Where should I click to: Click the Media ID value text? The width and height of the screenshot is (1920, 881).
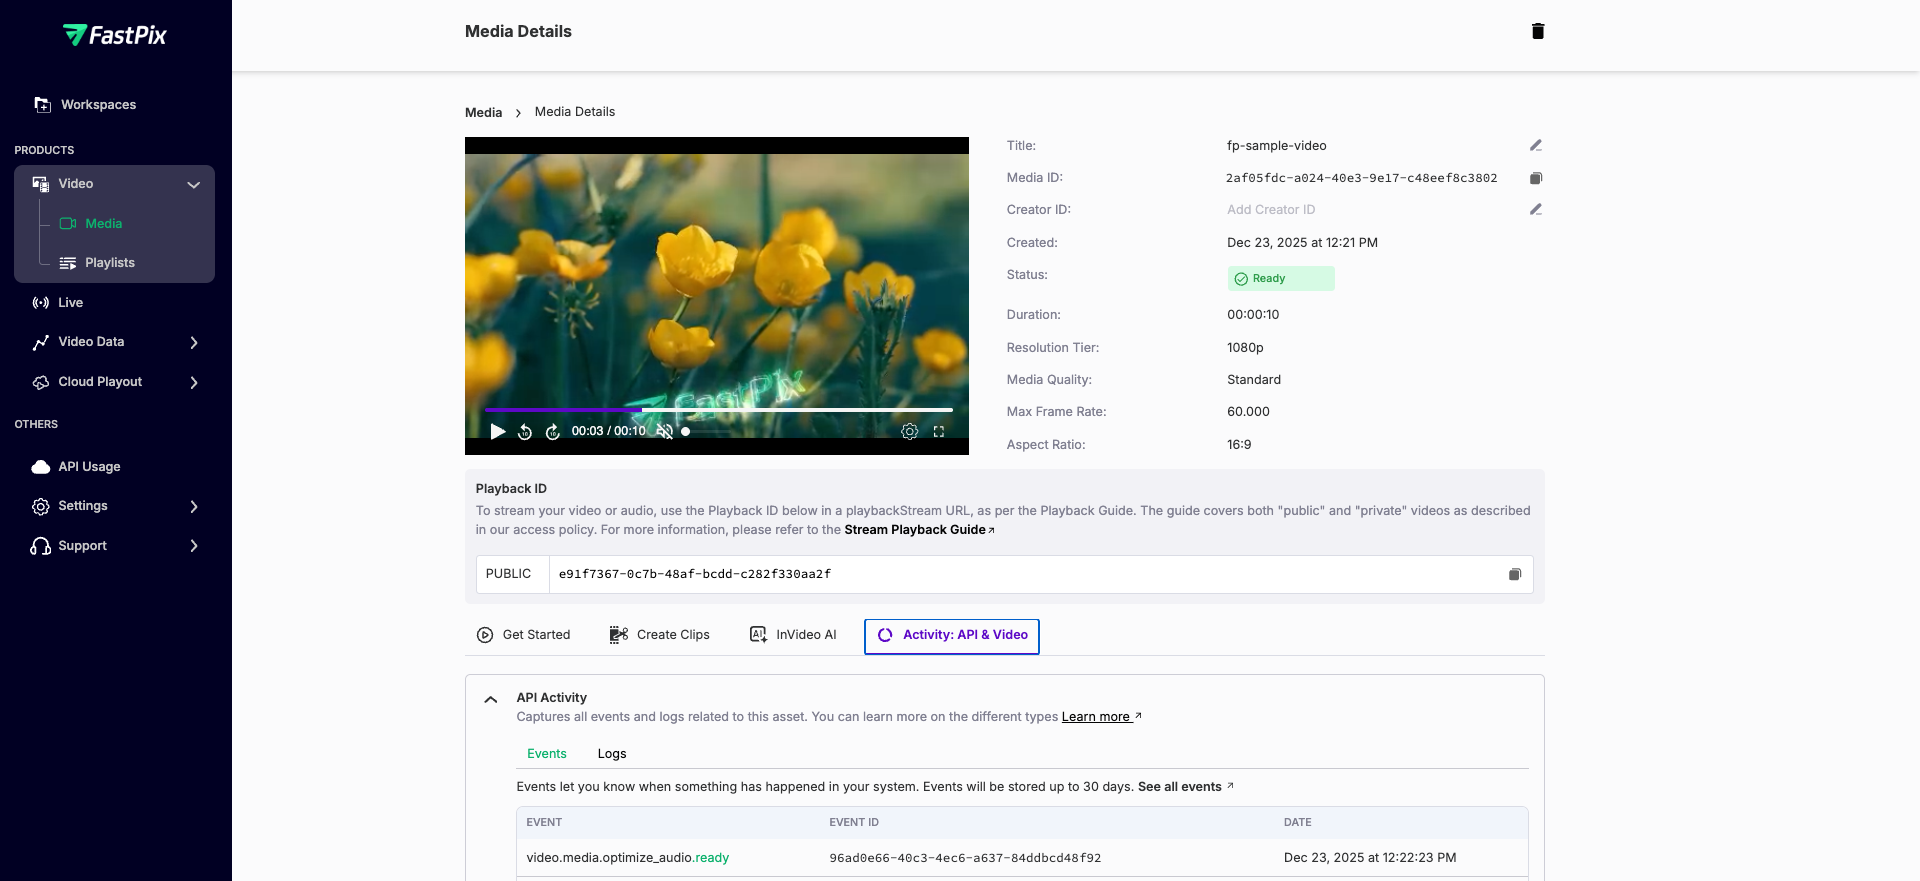pyautogui.click(x=1361, y=178)
